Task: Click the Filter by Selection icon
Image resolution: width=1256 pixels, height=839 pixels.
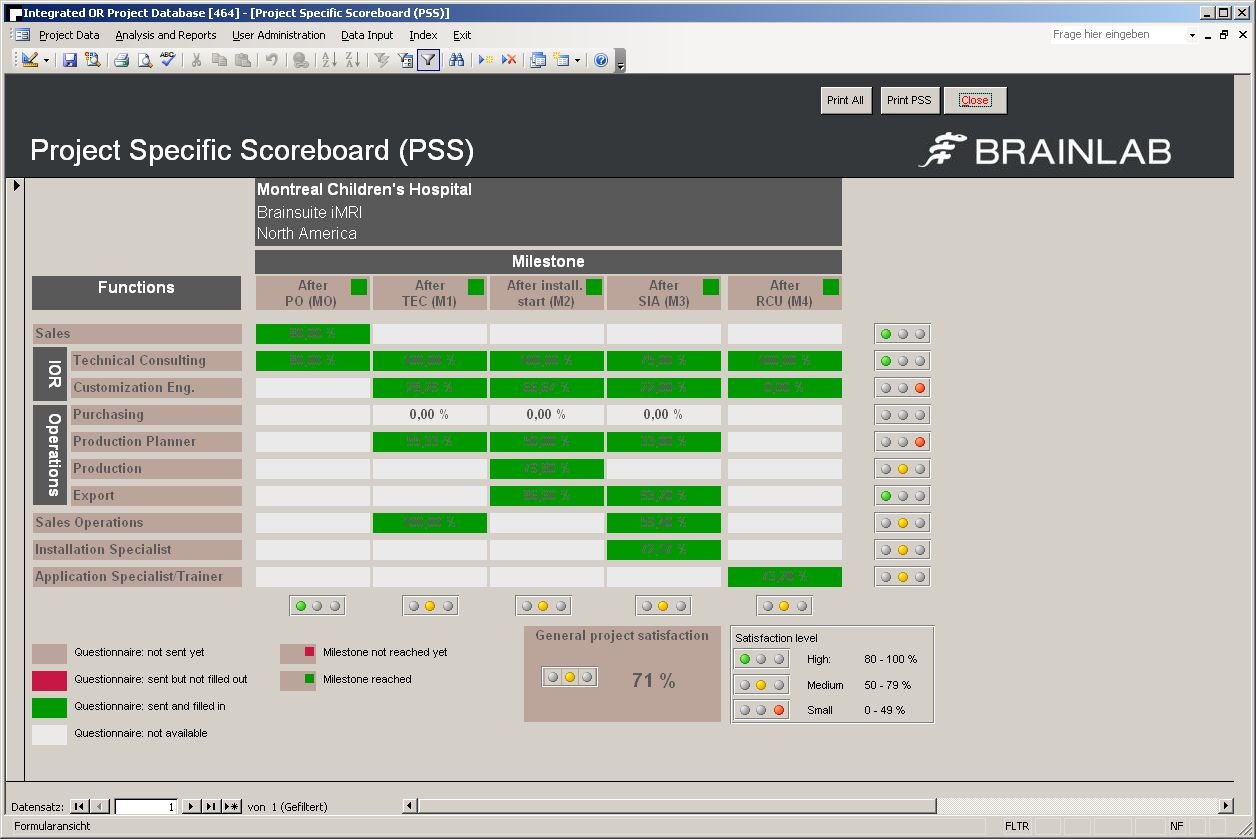Action: click(x=382, y=60)
